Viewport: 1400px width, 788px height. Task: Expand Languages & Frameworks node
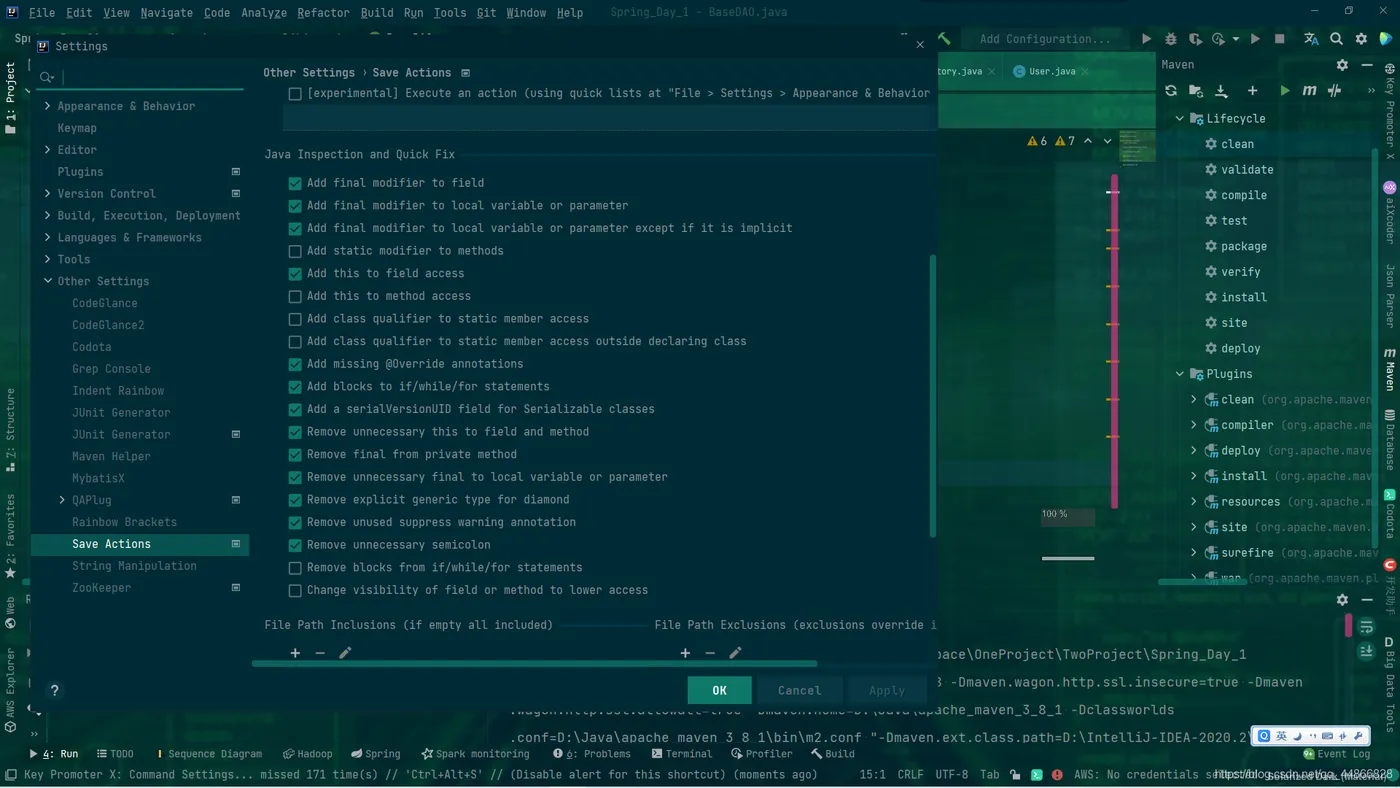pos(47,238)
